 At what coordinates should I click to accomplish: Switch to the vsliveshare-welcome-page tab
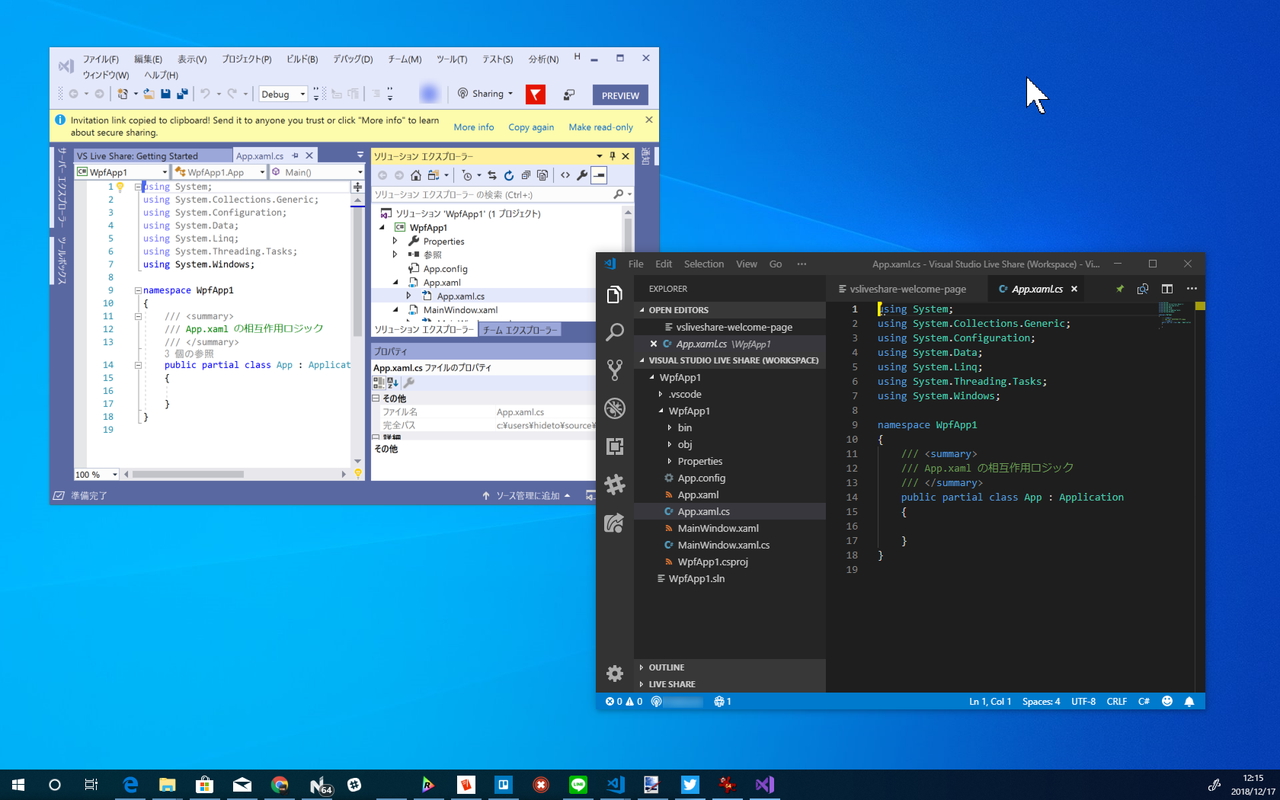click(905, 288)
